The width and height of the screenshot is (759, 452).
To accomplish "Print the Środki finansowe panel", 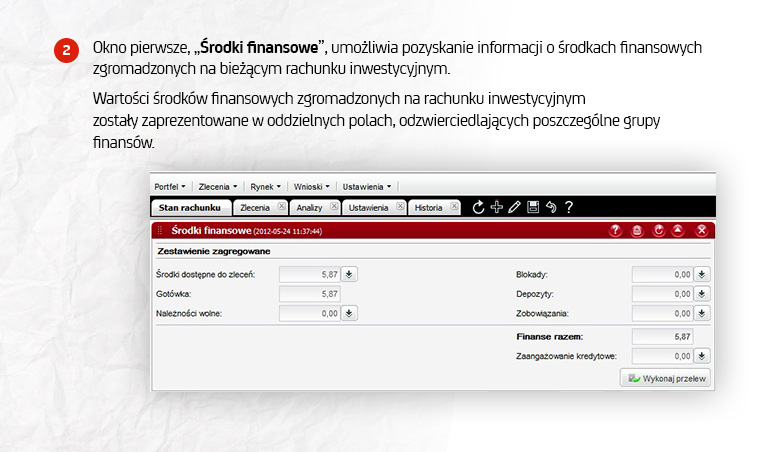I will click(637, 230).
